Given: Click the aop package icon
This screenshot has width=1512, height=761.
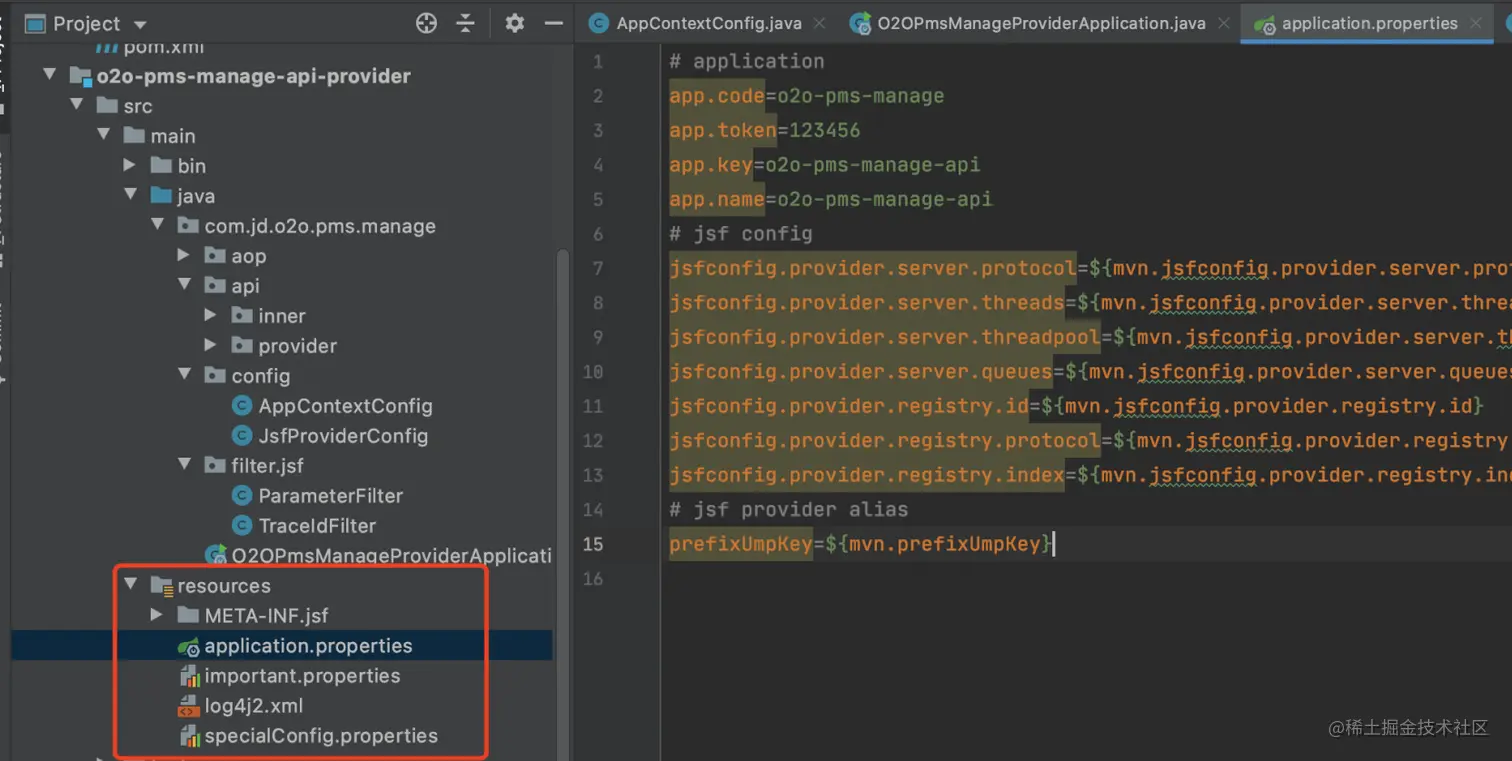Looking at the screenshot, I should coord(215,256).
